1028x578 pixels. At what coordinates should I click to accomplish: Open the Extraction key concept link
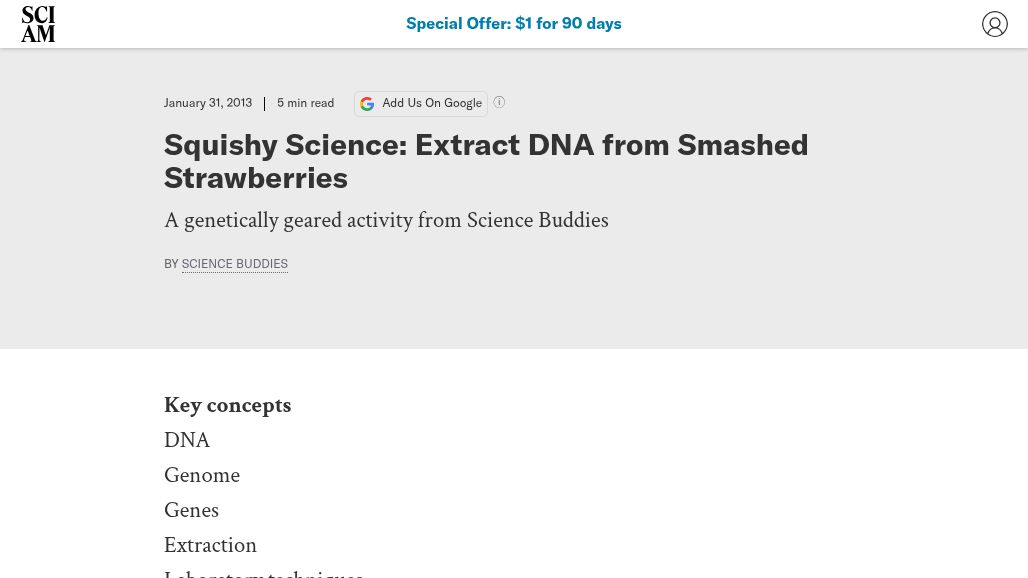[x=210, y=545]
